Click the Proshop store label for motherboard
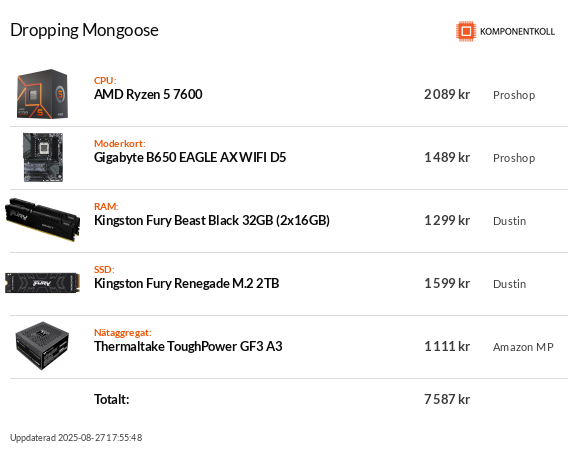Screen dimensions: 577x451 tap(514, 158)
